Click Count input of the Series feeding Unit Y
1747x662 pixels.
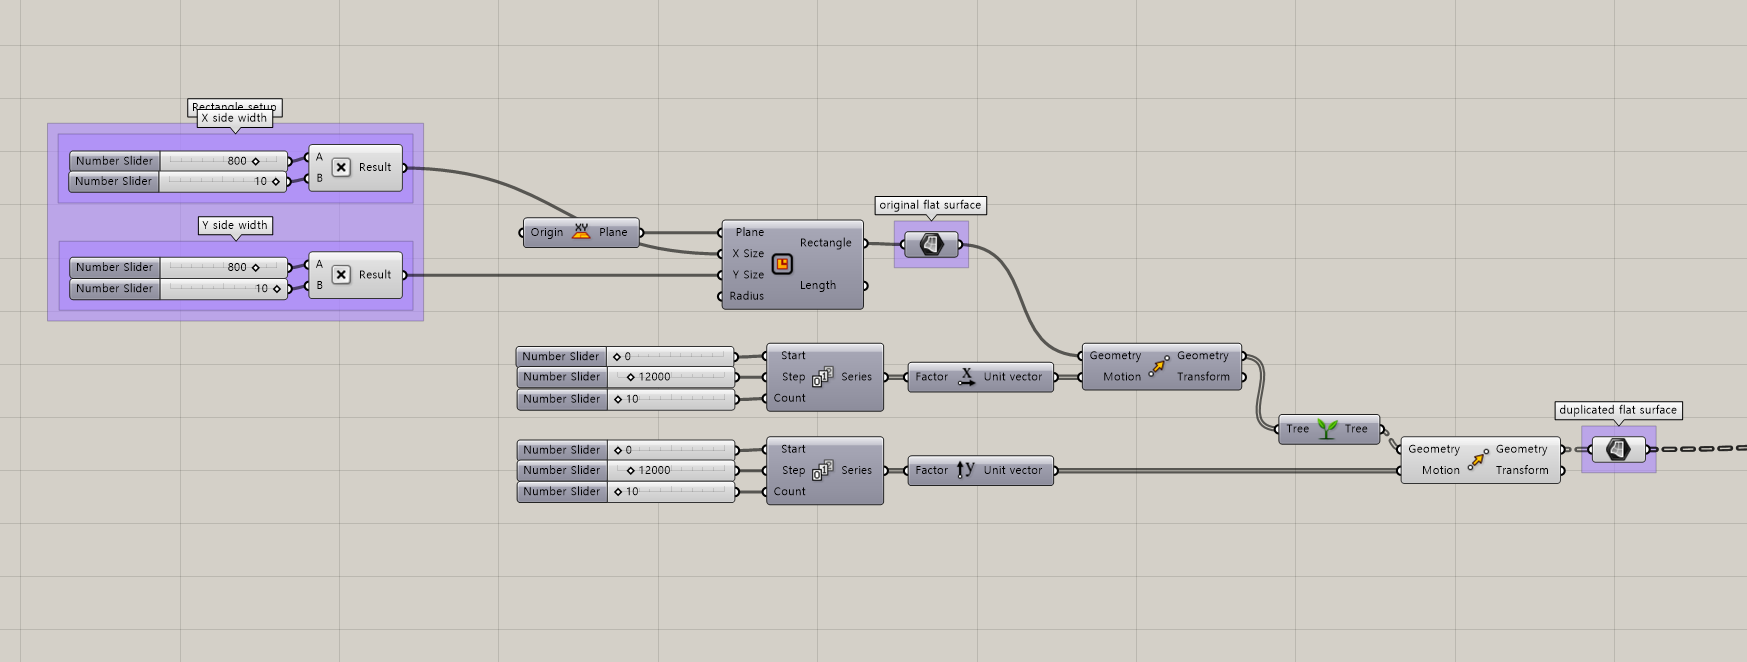tap(789, 492)
